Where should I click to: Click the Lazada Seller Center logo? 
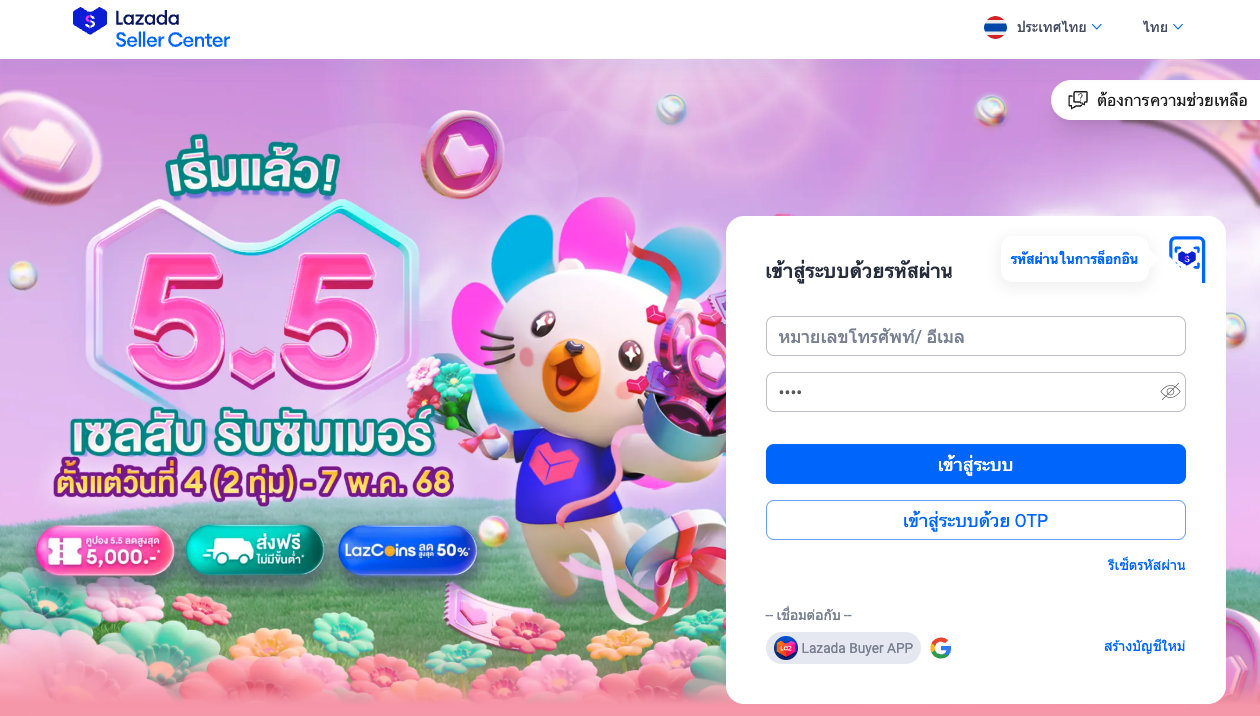tap(151, 28)
